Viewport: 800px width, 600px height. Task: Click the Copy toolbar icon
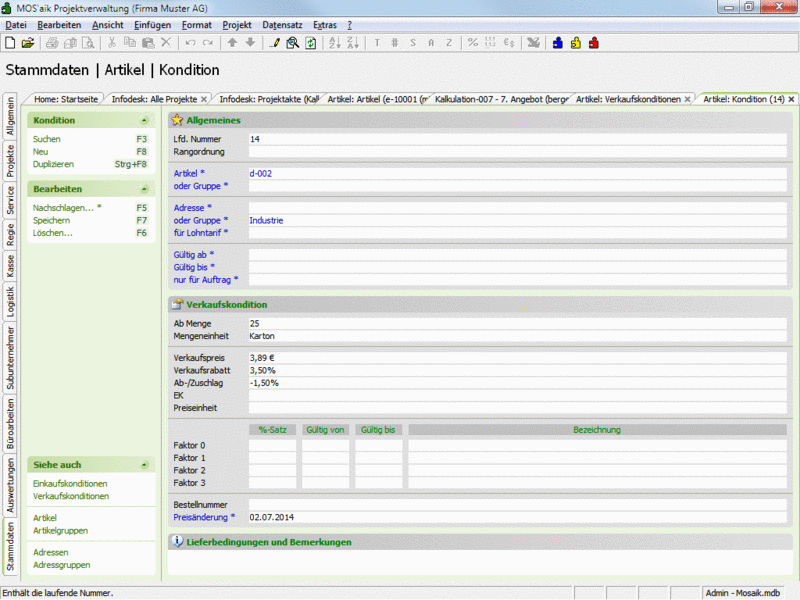130,43
